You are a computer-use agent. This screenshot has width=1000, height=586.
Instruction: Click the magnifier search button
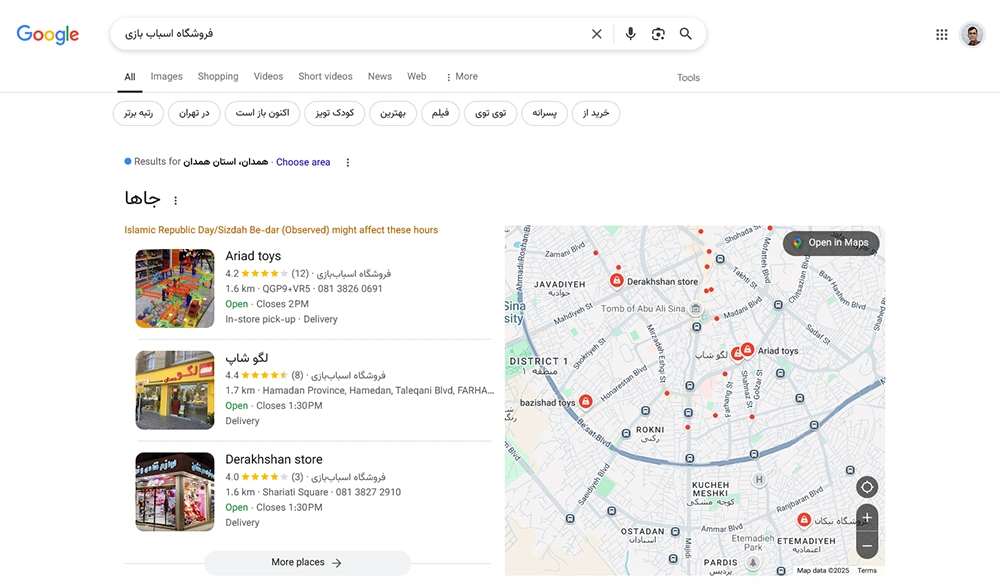(x=686, y=34)
